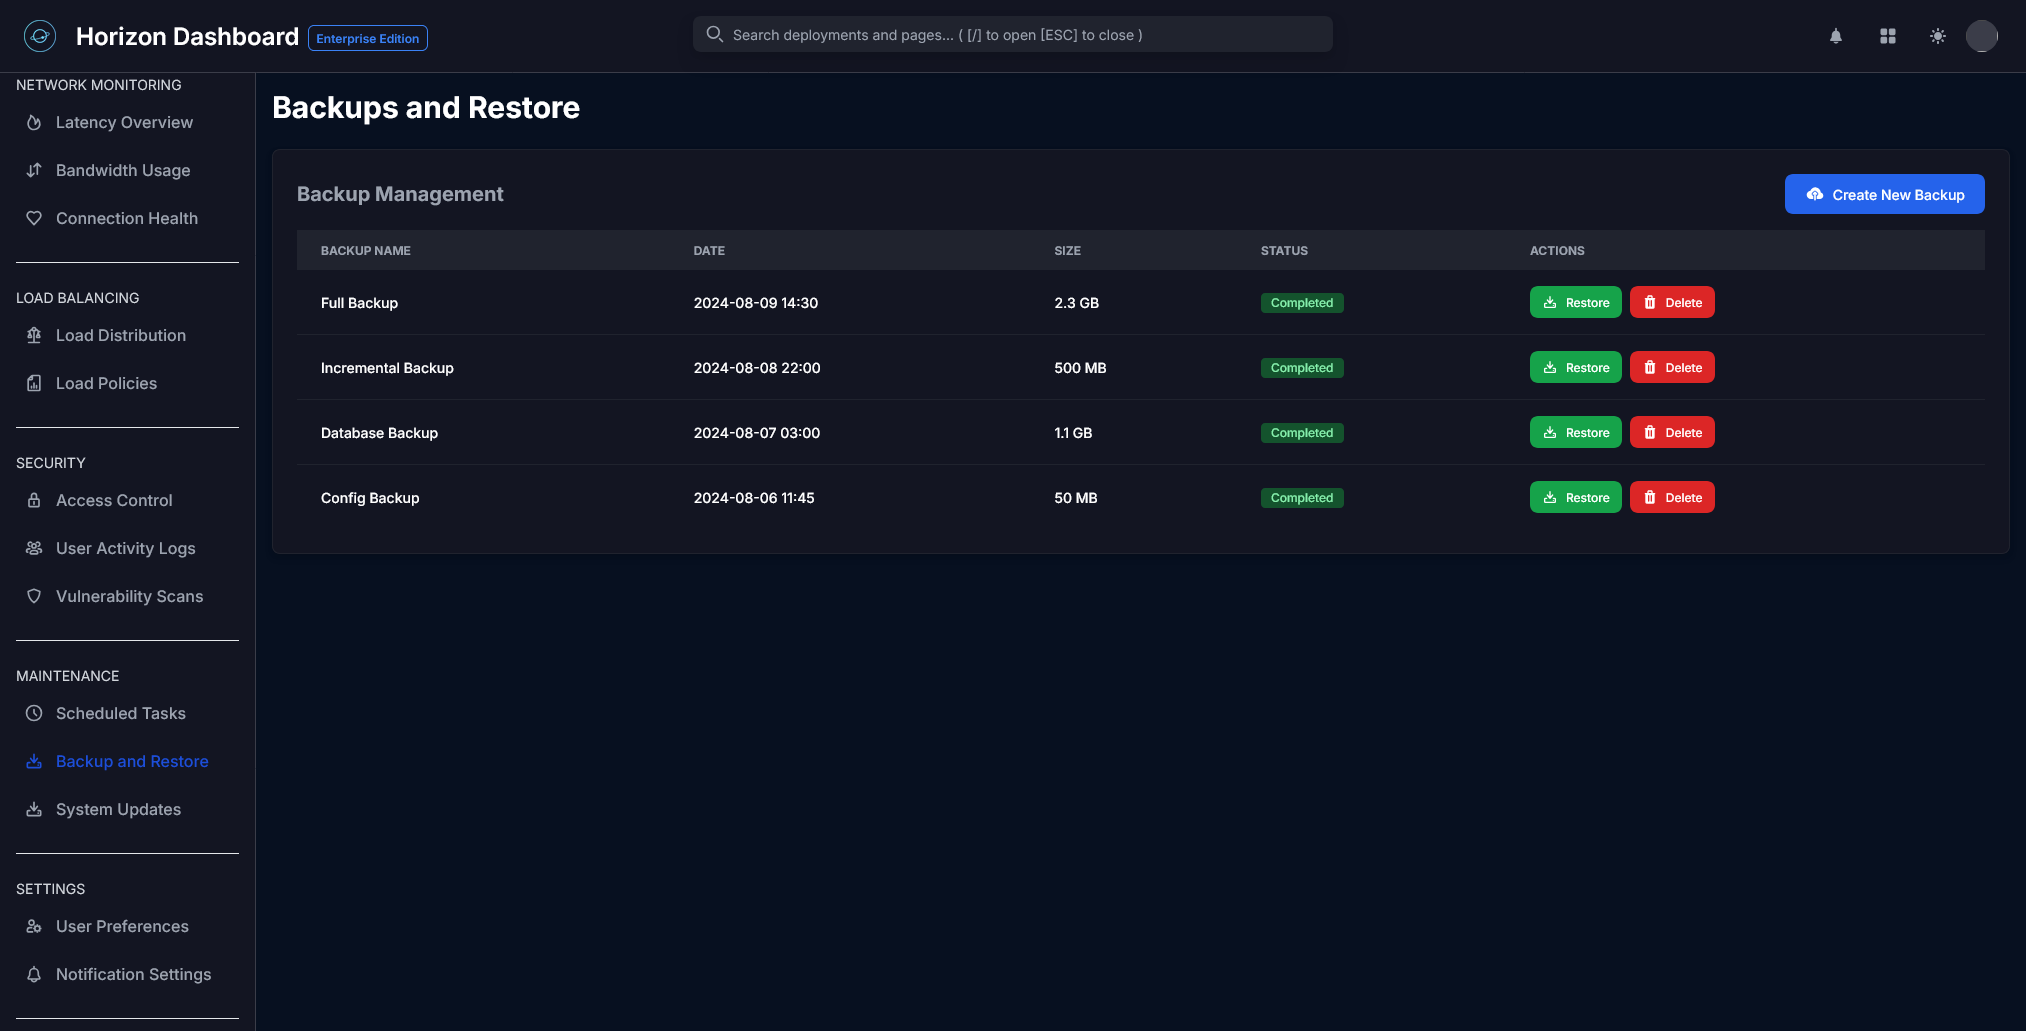The width and height of the screenshot is (2026, 1031).
Task: Click the Incremental Backup name cell
Action: point(387,367)
